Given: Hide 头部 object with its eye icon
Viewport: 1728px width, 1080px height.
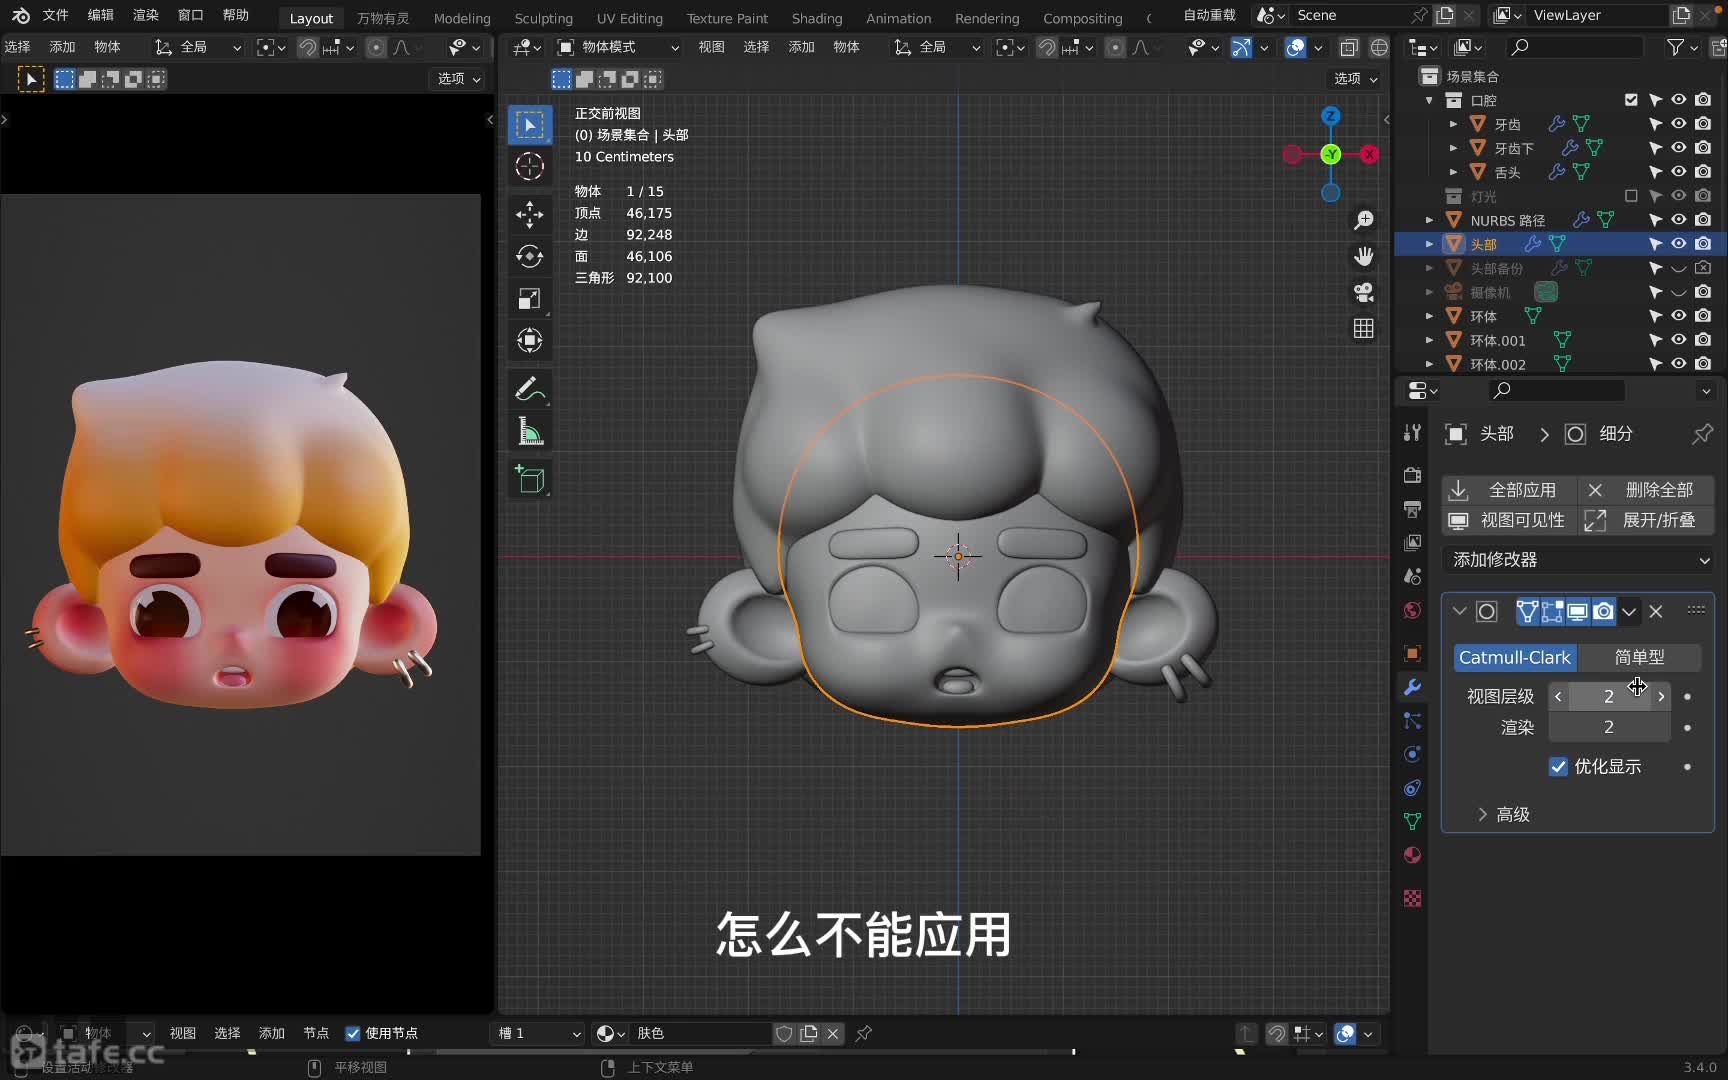Looking at the screenshot, I should 1679,244.
